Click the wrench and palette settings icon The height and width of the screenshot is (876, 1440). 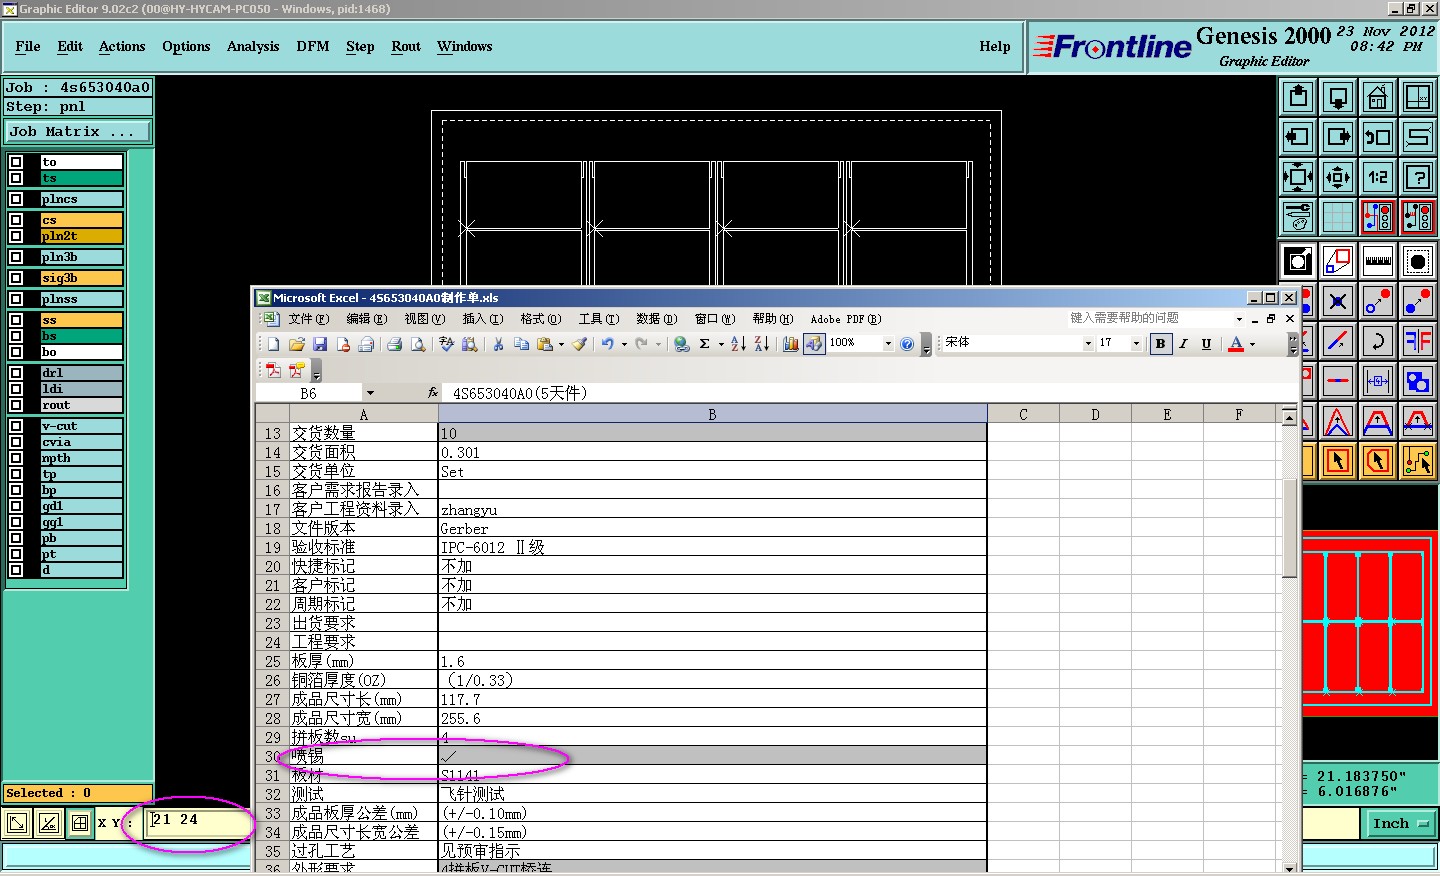[x=1298, y=217]
